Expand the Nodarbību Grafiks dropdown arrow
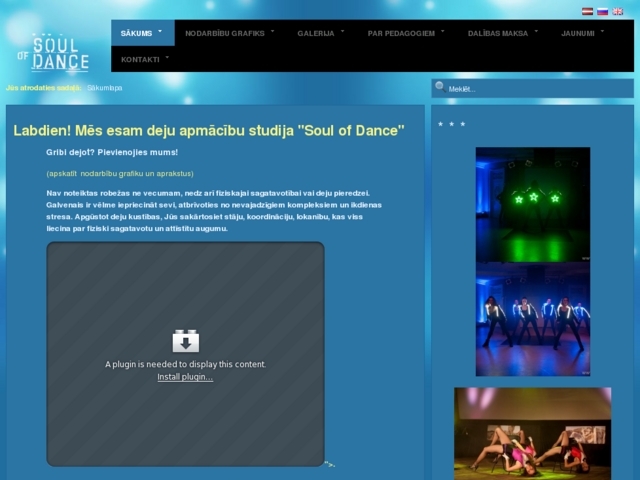Screen dimensions: 640x480 pos(274,31)
